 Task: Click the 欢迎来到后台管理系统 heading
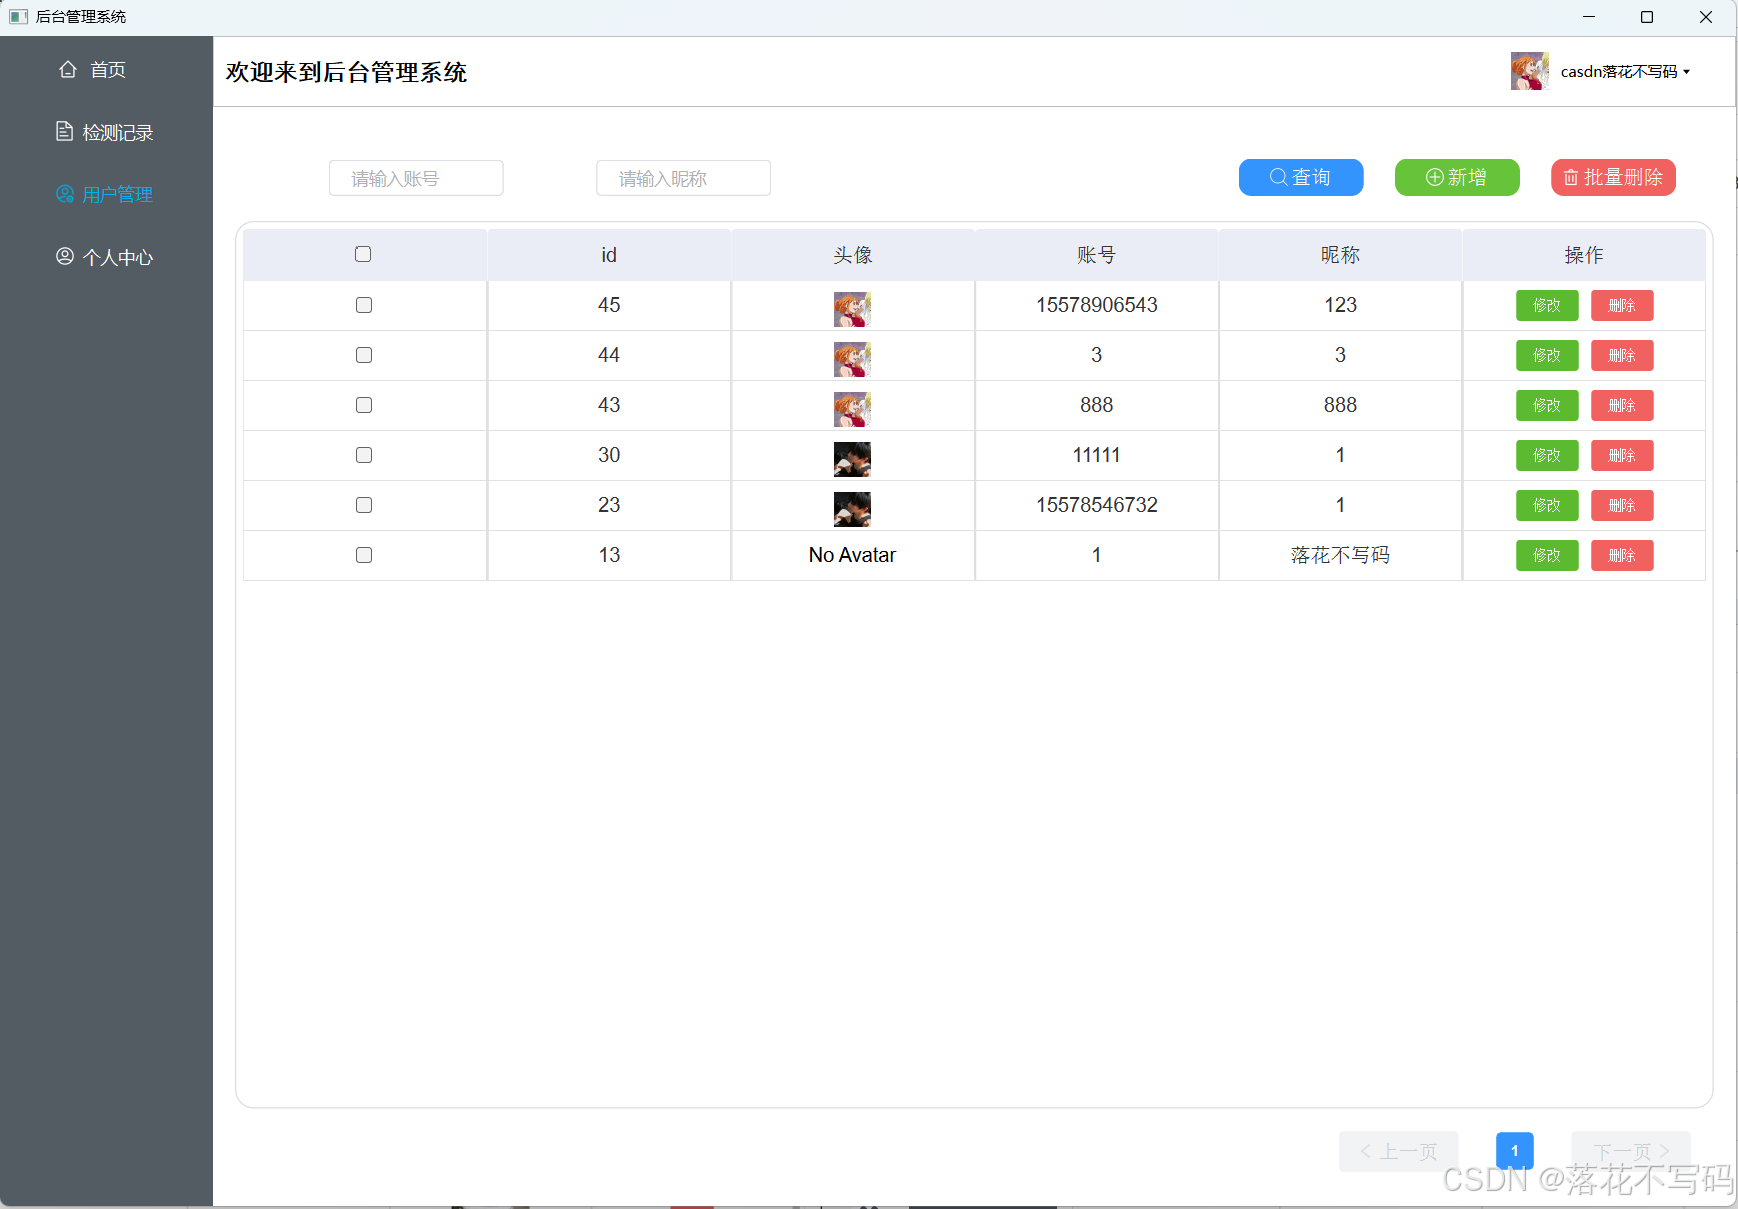pos(347,72)
